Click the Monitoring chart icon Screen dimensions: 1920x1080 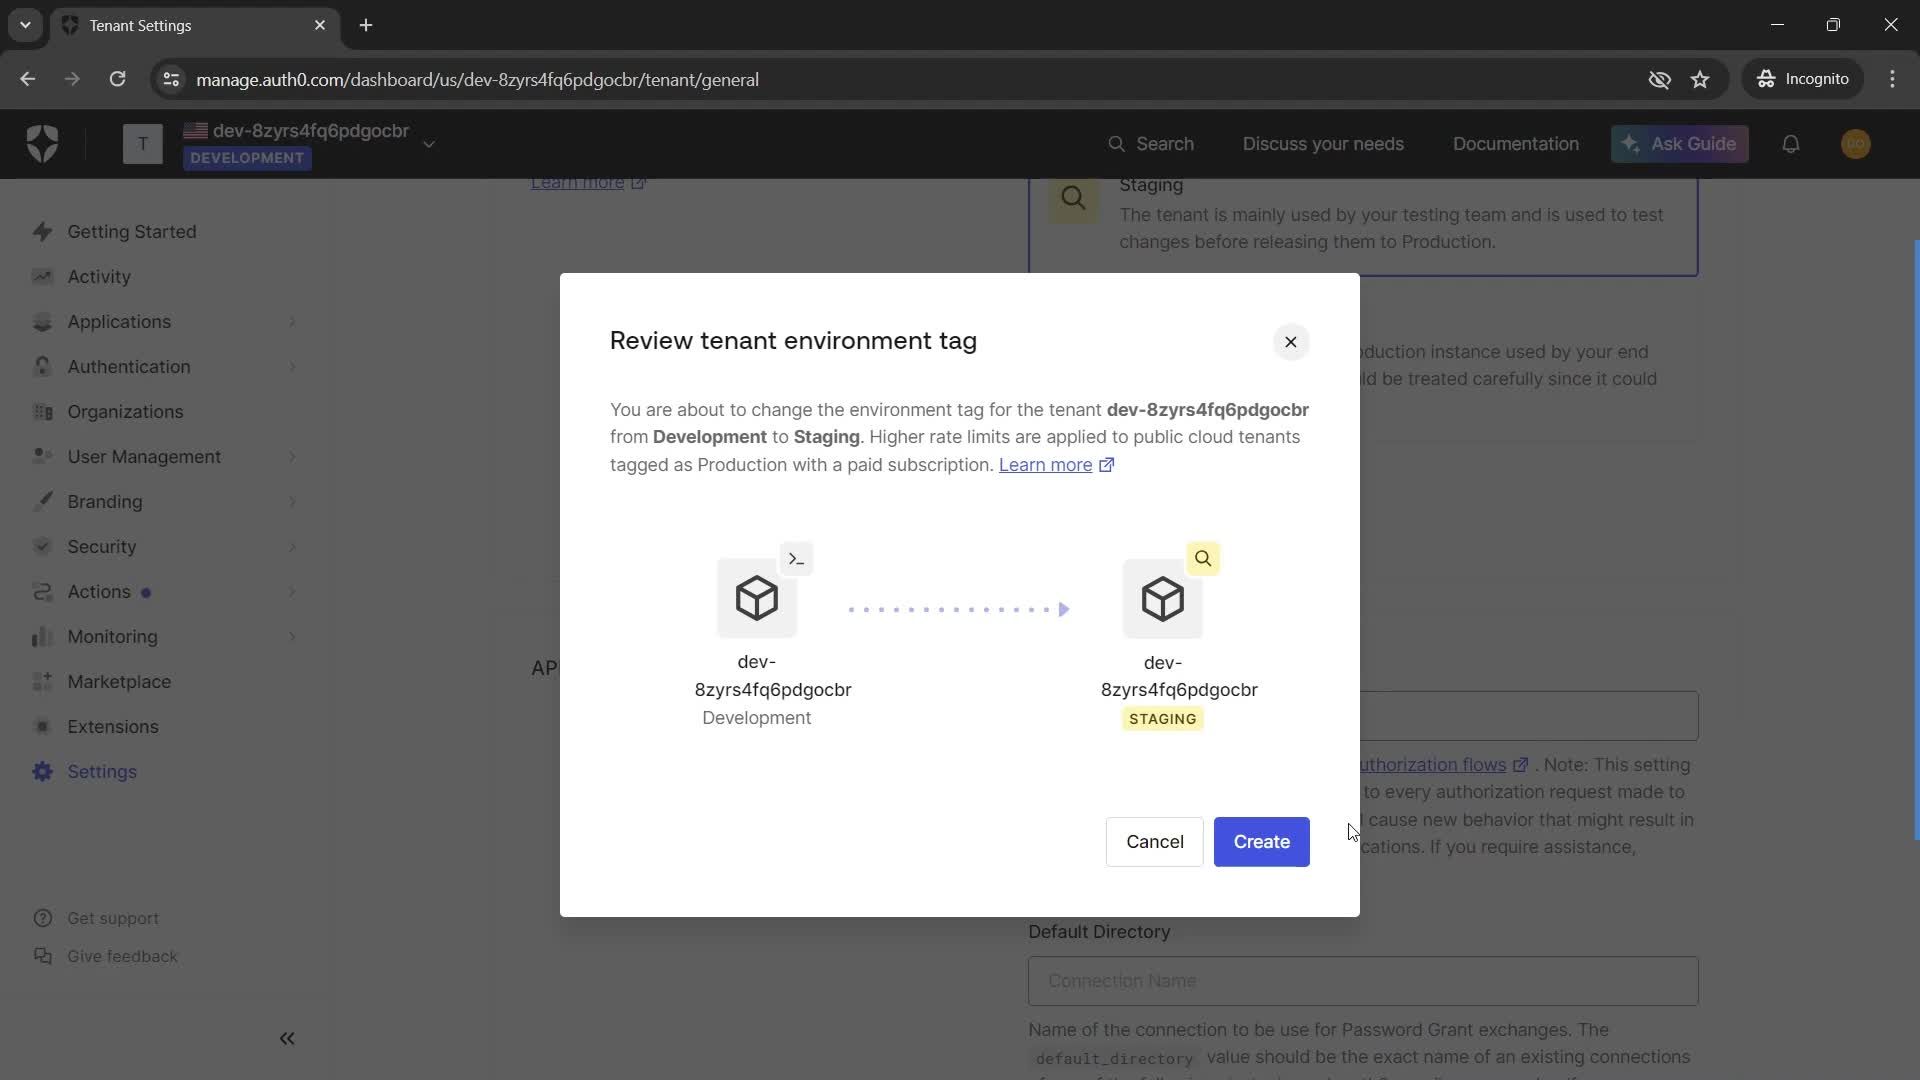coord(42,637)
